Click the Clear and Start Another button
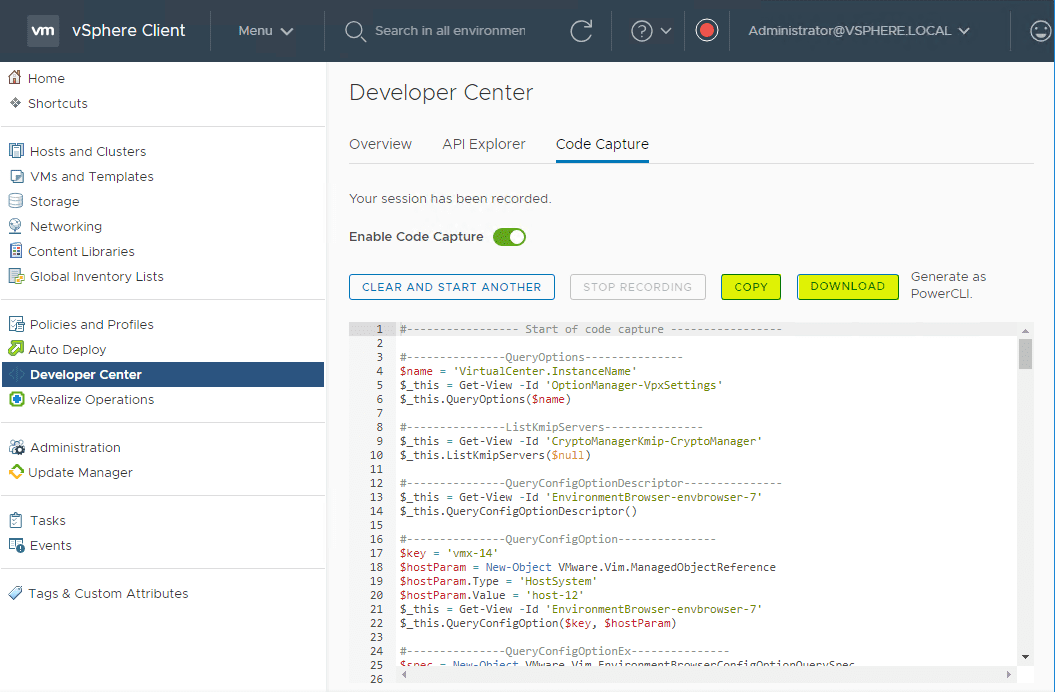Image resolution: width=1055 pixels, height=692 pixels. tap(451, 287)
